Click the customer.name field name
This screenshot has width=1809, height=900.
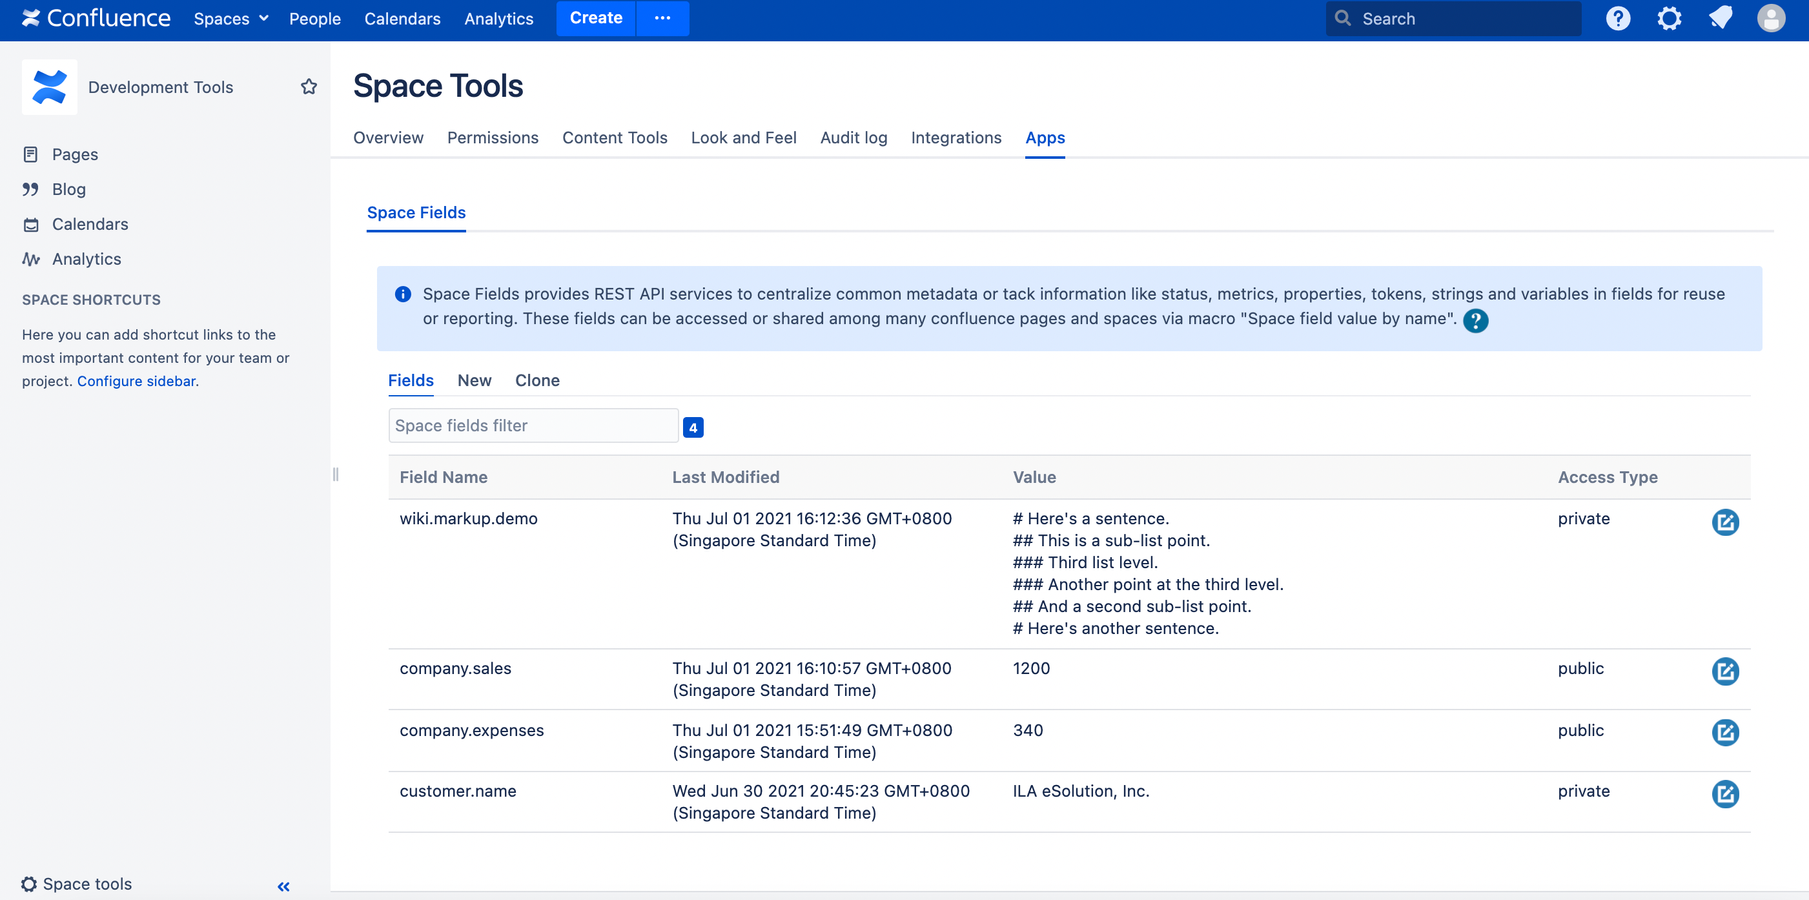click(x=458, y=791)
